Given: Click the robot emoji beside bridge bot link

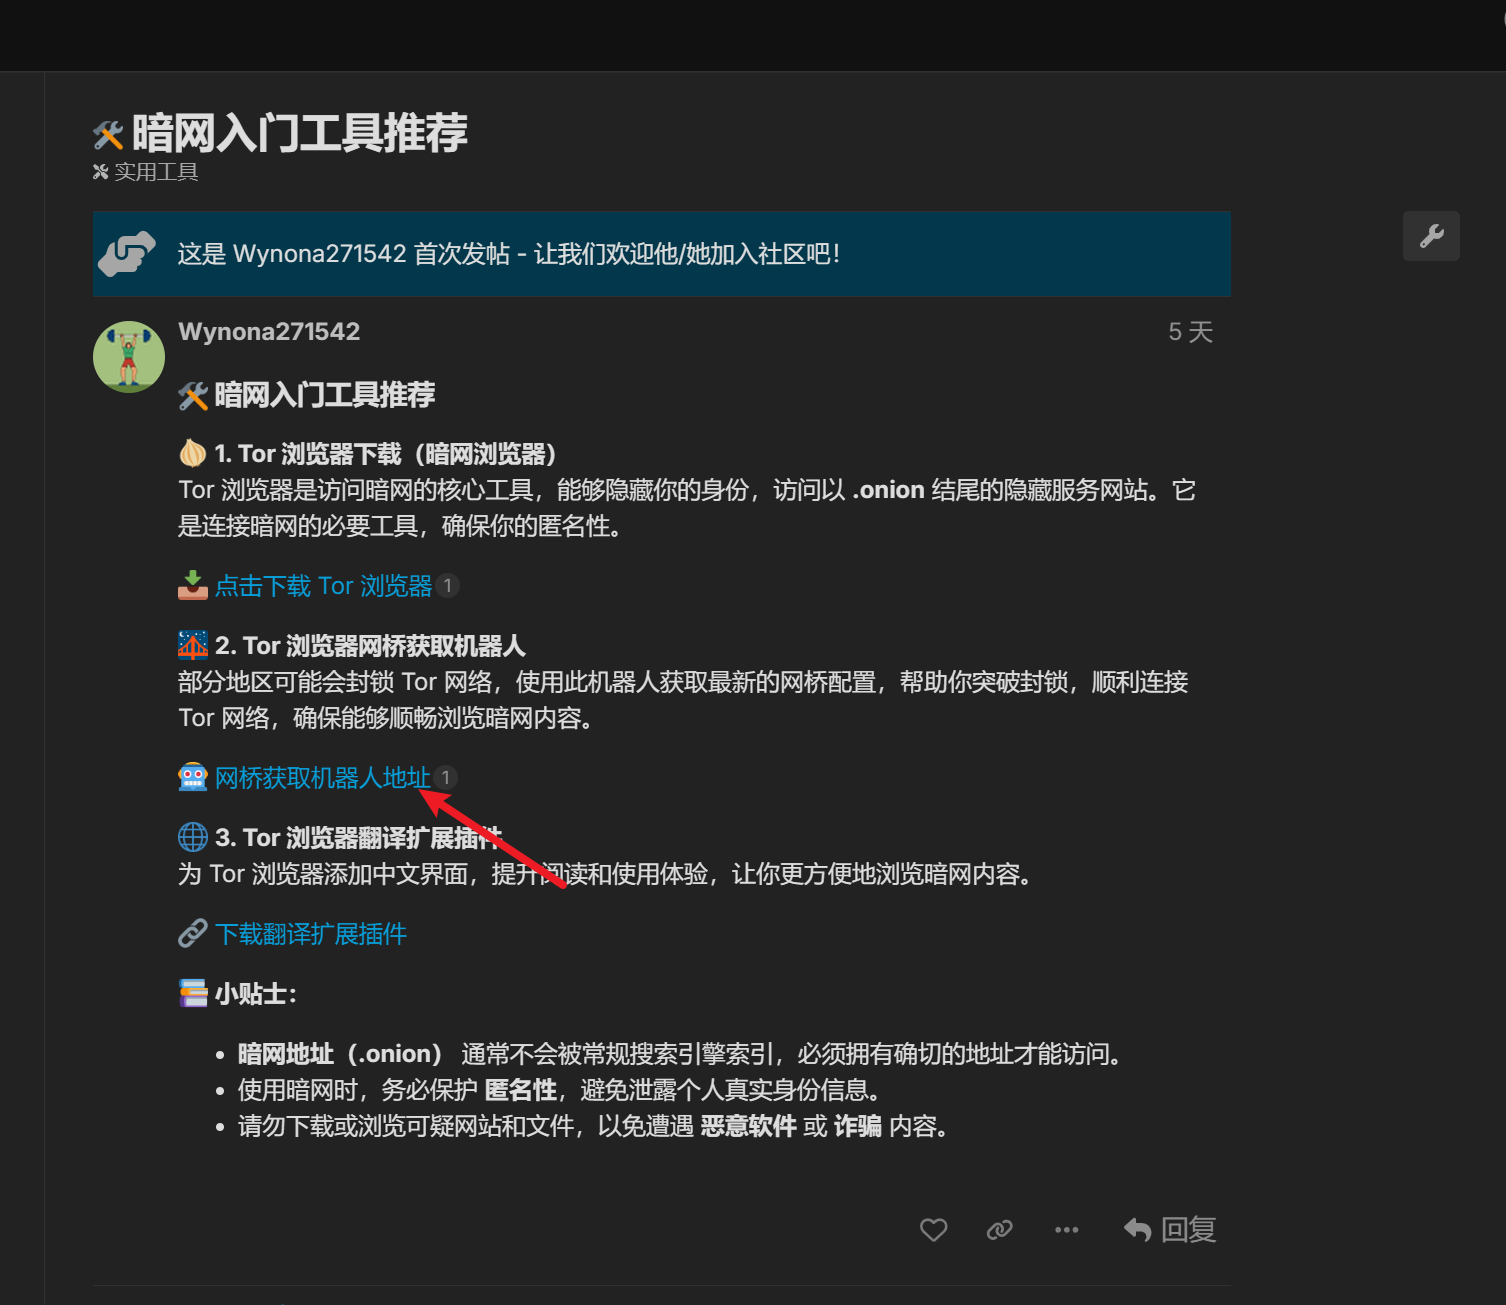Looking at the screenshot, I should [x=193, y=777].
